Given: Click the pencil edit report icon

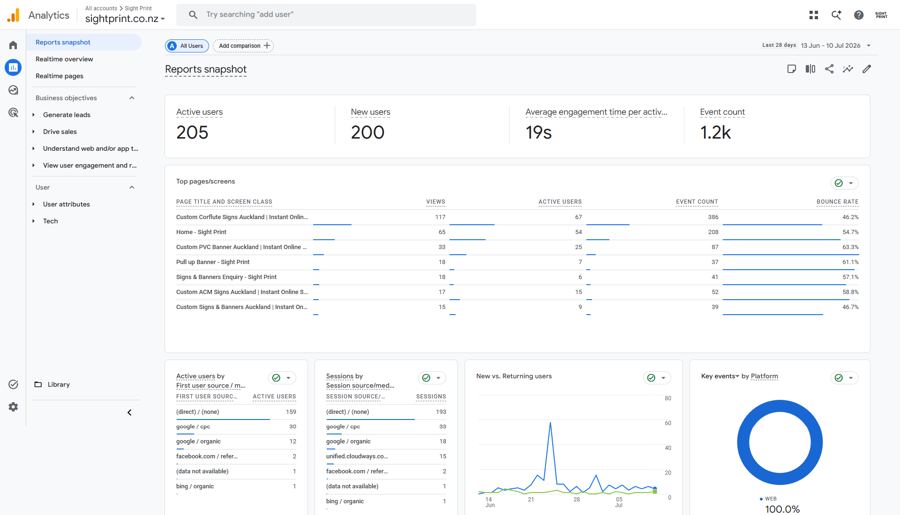Looking at the screenshot, I should click(867, 69).
